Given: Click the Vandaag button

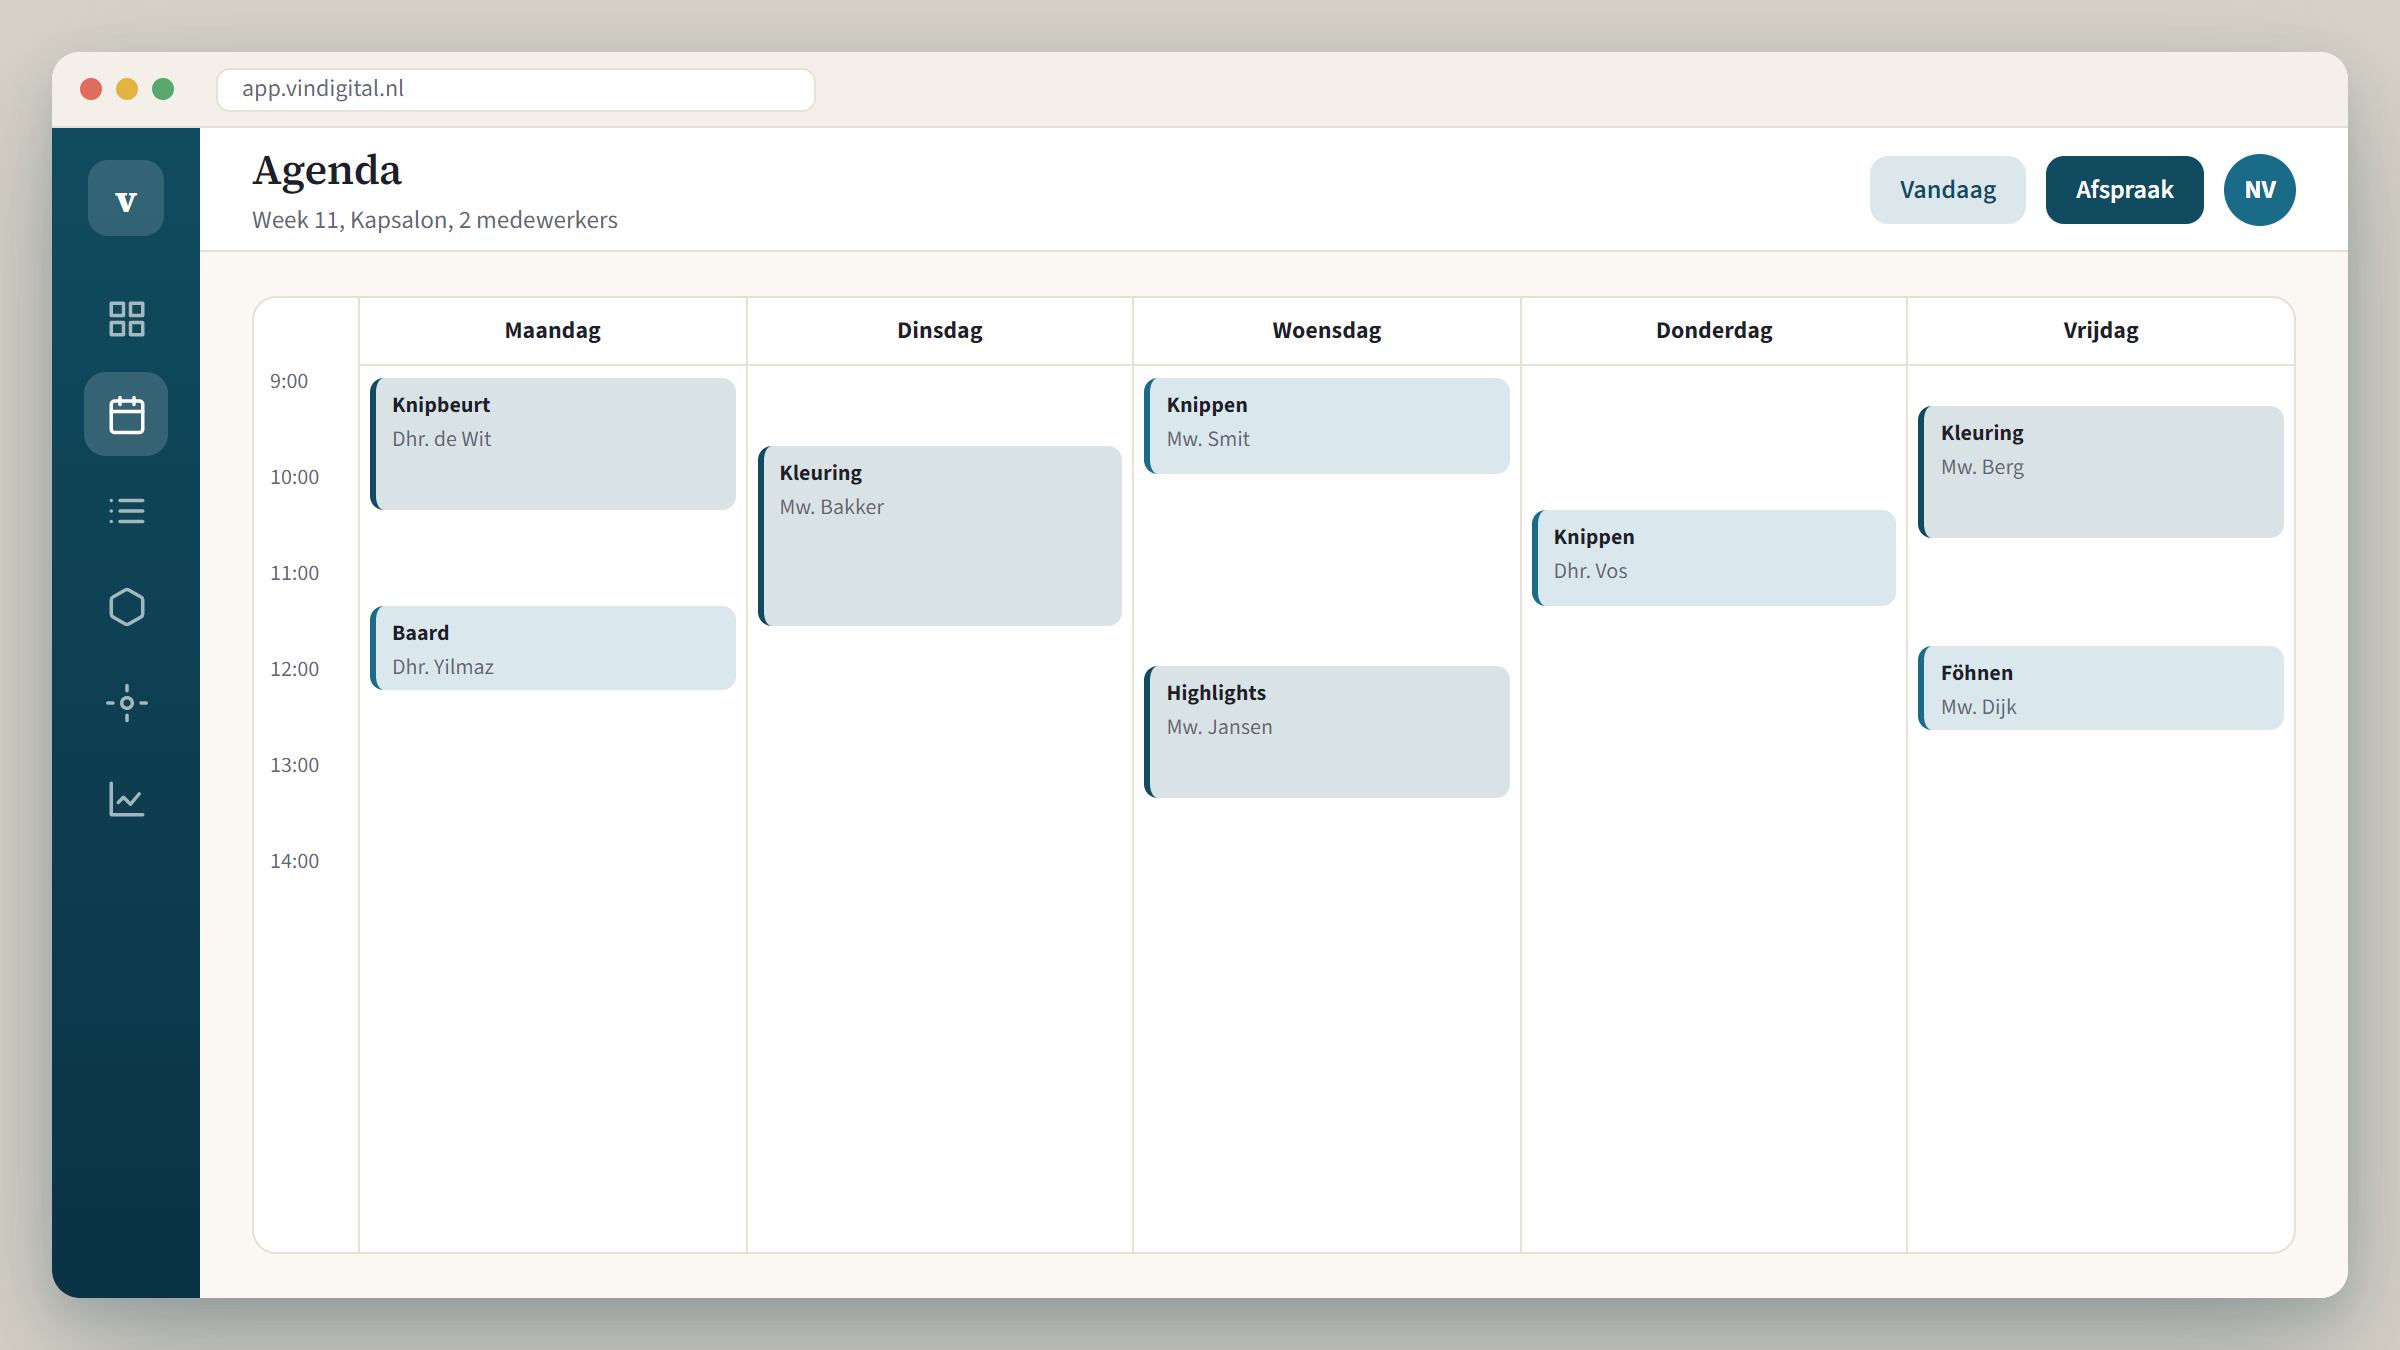Looking at the screenshot, I should (1947, 190).
